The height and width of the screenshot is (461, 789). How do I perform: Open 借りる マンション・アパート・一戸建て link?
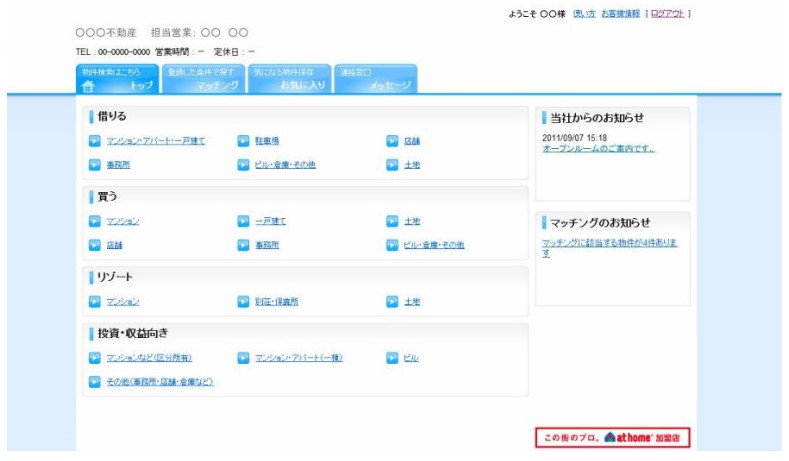(x=155, y=141)
